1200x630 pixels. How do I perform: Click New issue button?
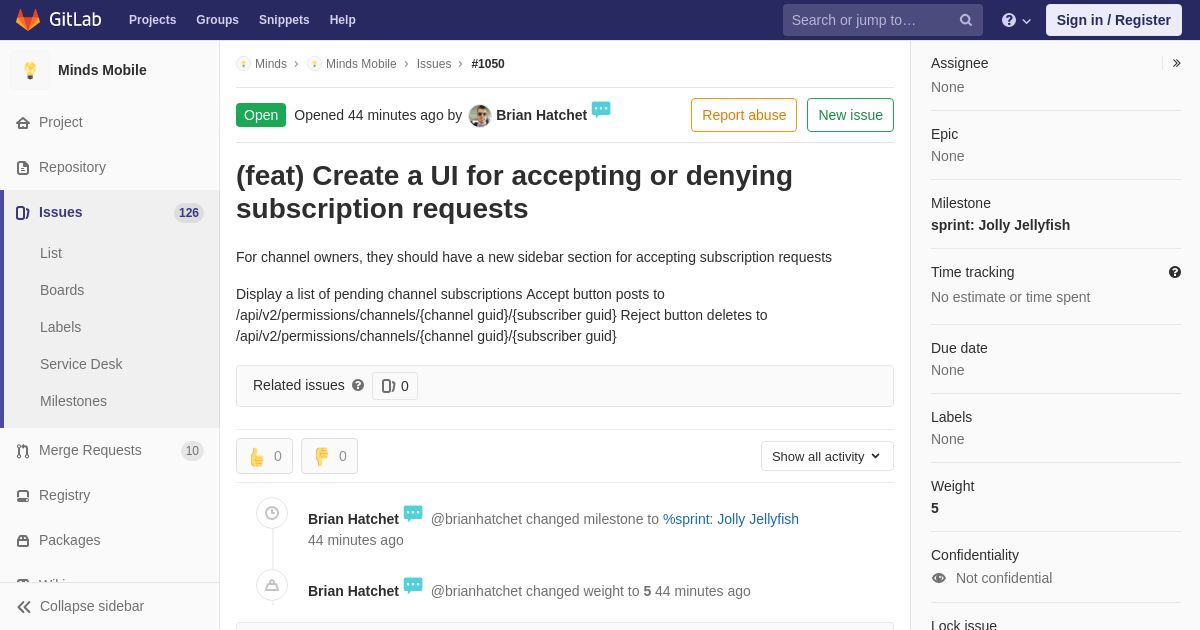[x=850, y=115]
